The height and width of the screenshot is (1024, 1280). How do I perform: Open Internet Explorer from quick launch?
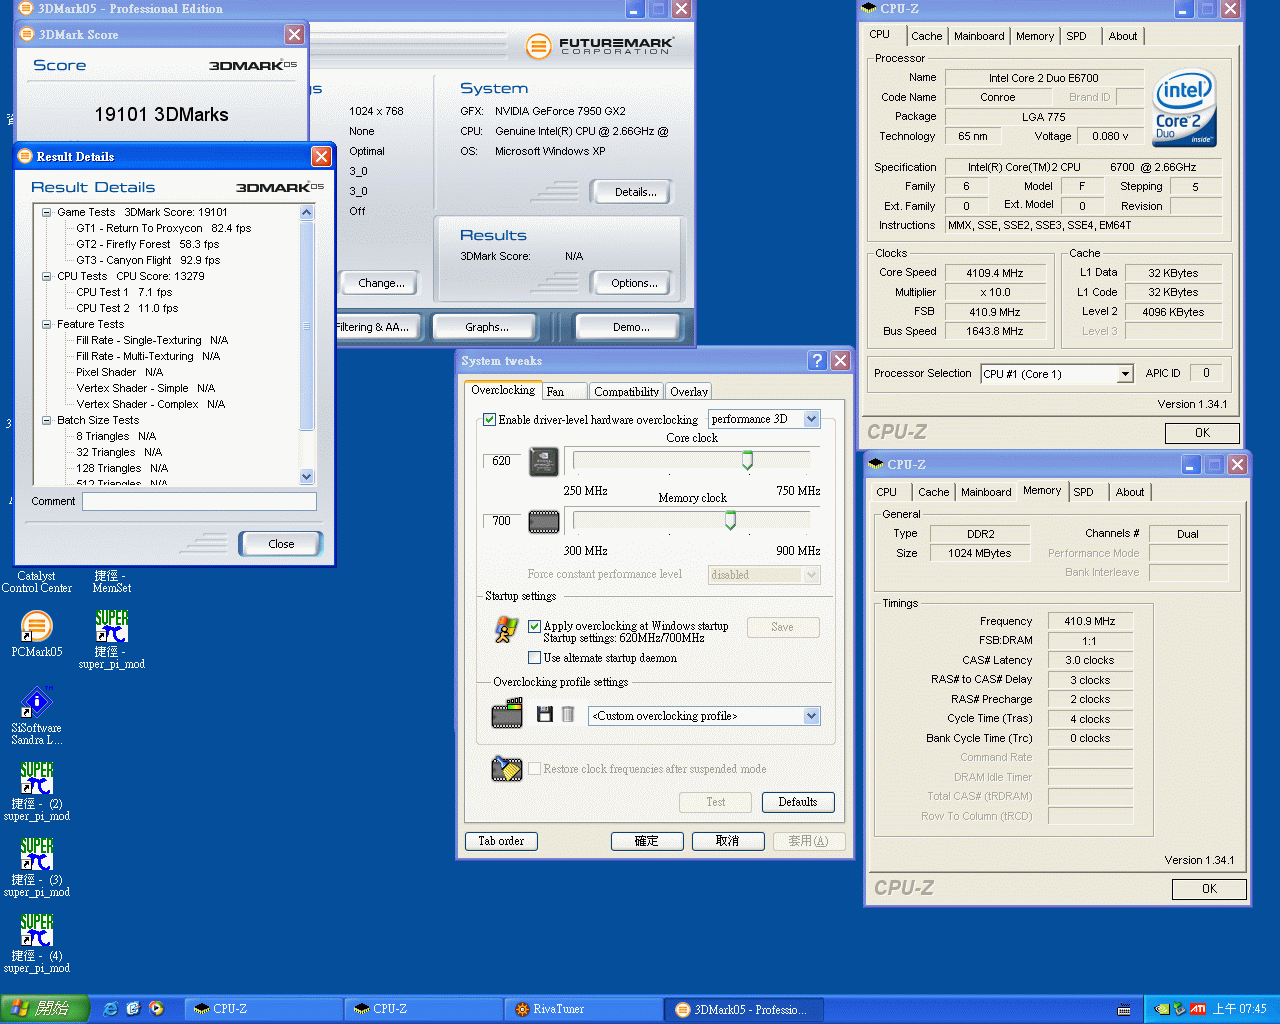(x=110, y=1009)
